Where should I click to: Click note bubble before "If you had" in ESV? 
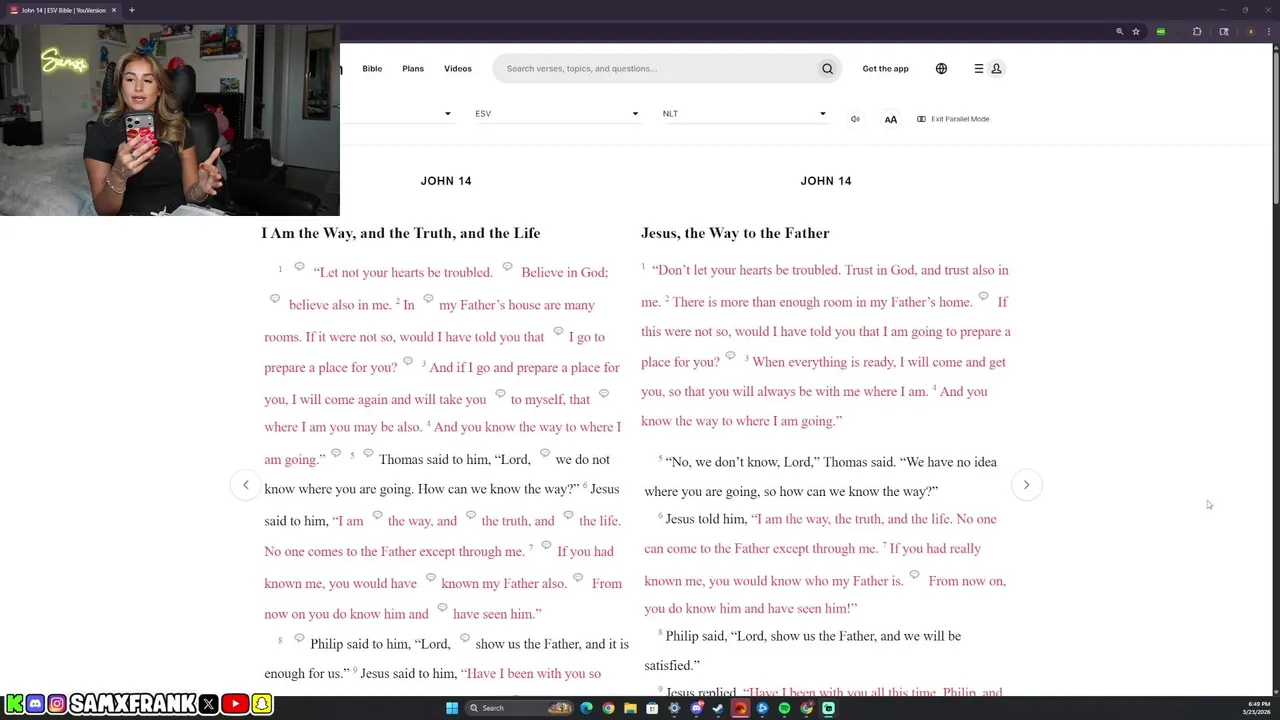click(x=546, y=546)
